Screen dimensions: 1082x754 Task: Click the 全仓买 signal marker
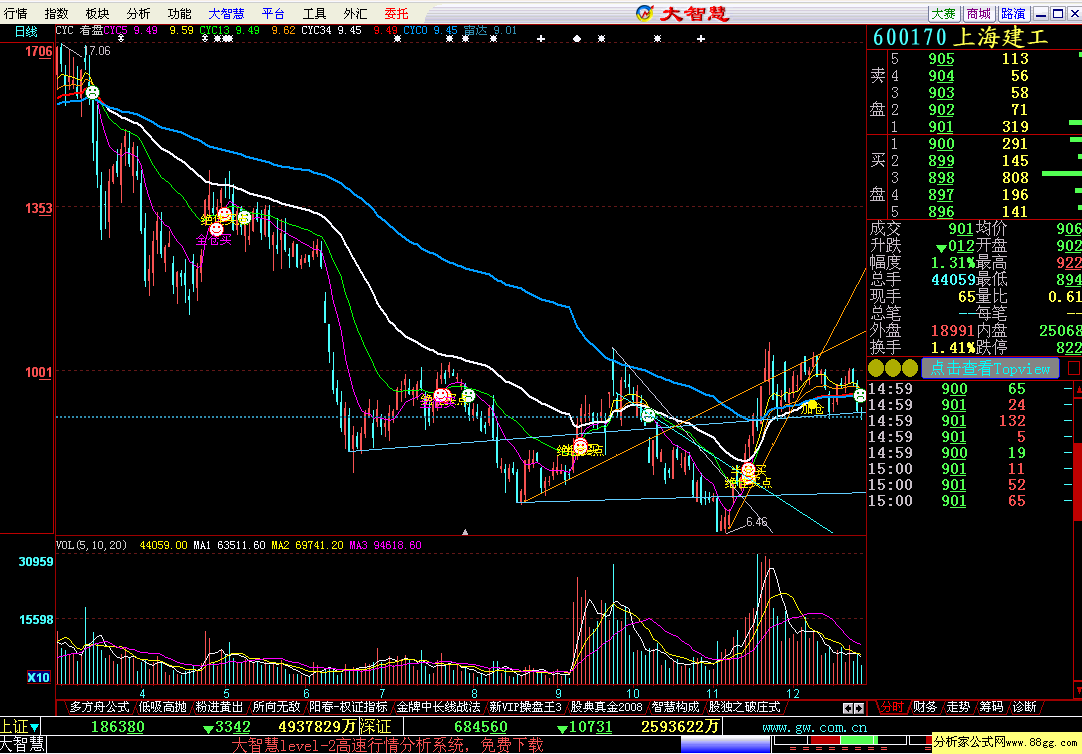(214, 241)
